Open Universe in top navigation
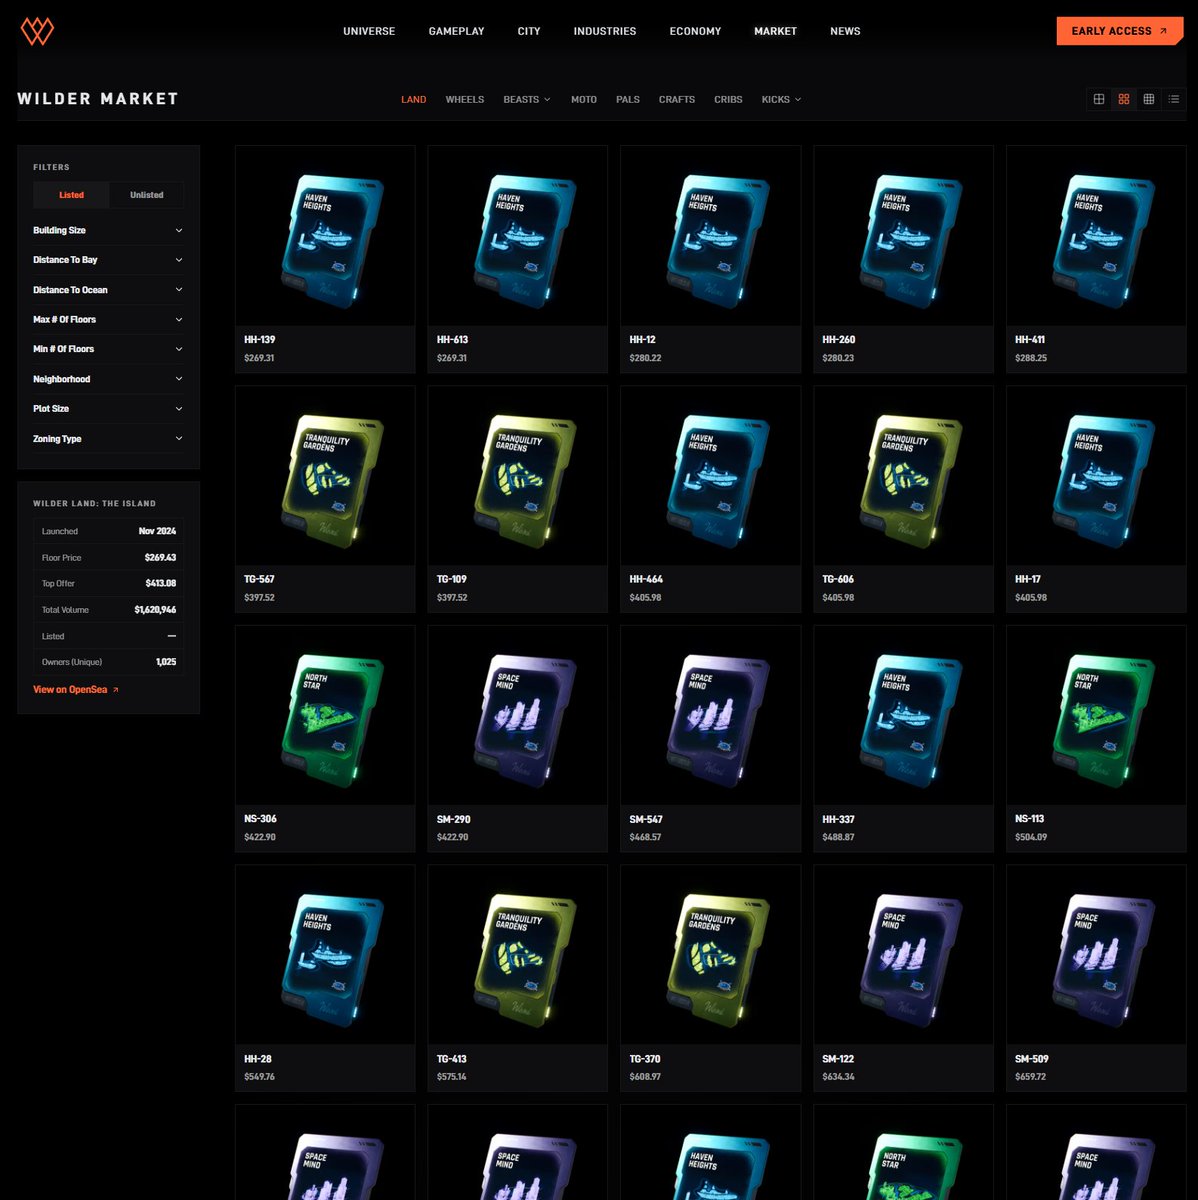 tap(369, 31)
